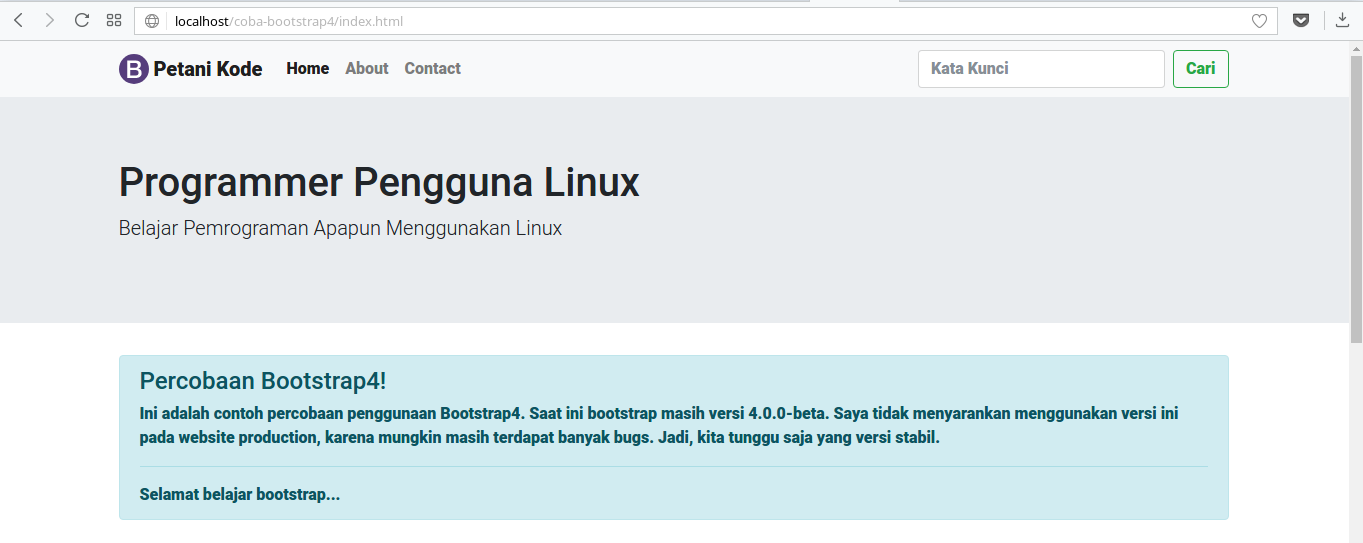This screenshot has width=1363, height=543.
Task: Open the Contact nav item
Action: [x=432, y=69]
